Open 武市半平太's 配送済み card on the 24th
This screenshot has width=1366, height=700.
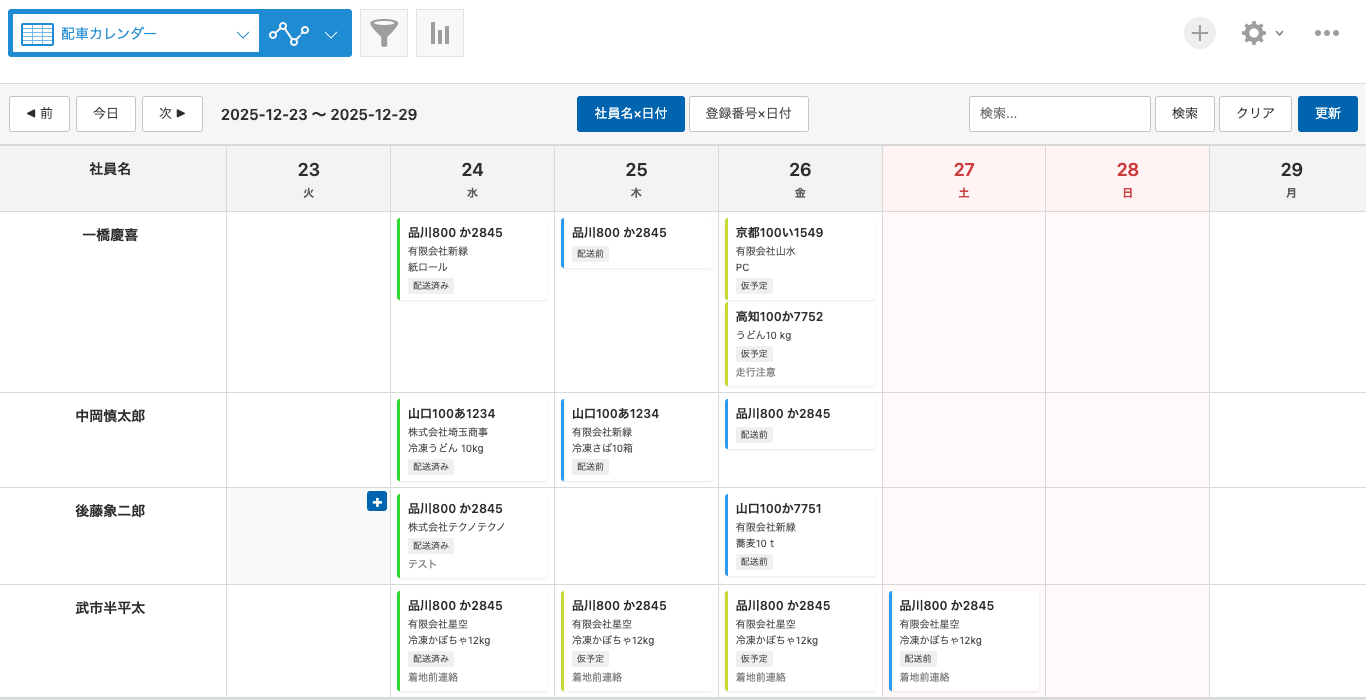coord(473,641)
